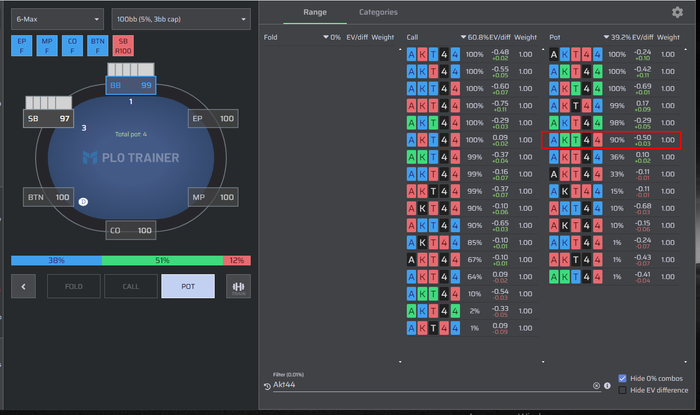Viewport: 700px width, 415px height.
Task: Switch to the Categories tab
Action: (x=378, y=12)
